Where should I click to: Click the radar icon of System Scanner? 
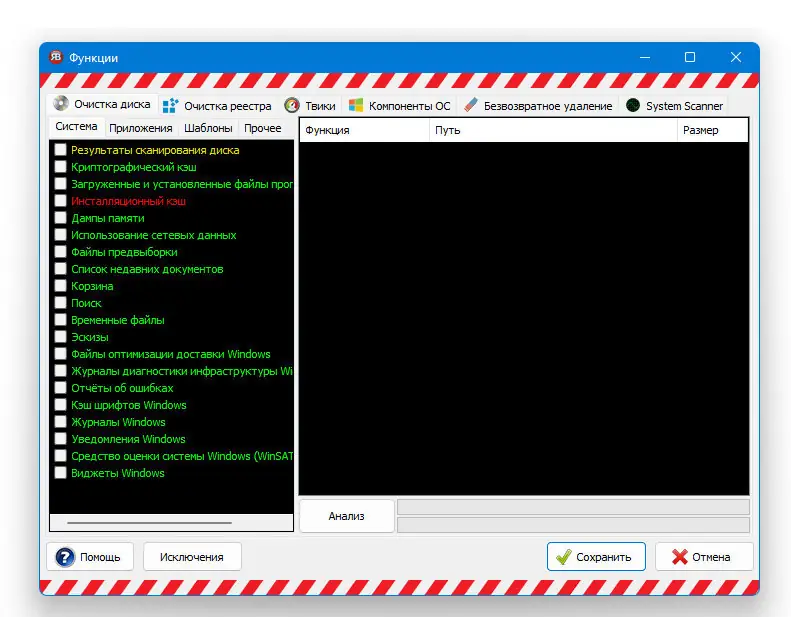(x=633, y=105)
